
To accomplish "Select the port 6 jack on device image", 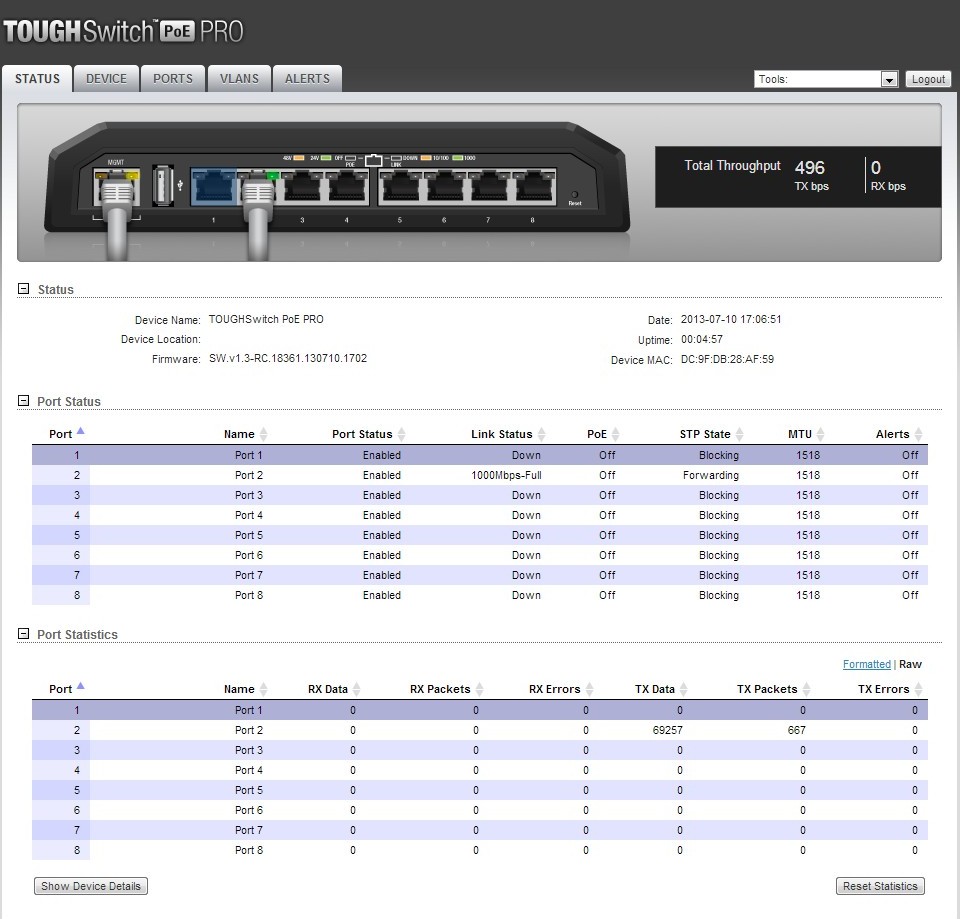I will 444,186.
